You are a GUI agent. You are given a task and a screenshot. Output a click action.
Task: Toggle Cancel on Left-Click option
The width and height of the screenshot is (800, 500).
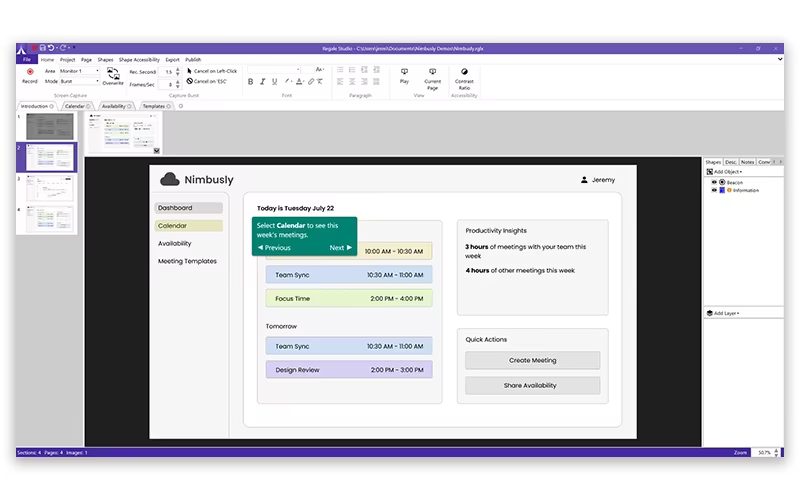pyautogui.click(x=212, y=71)
